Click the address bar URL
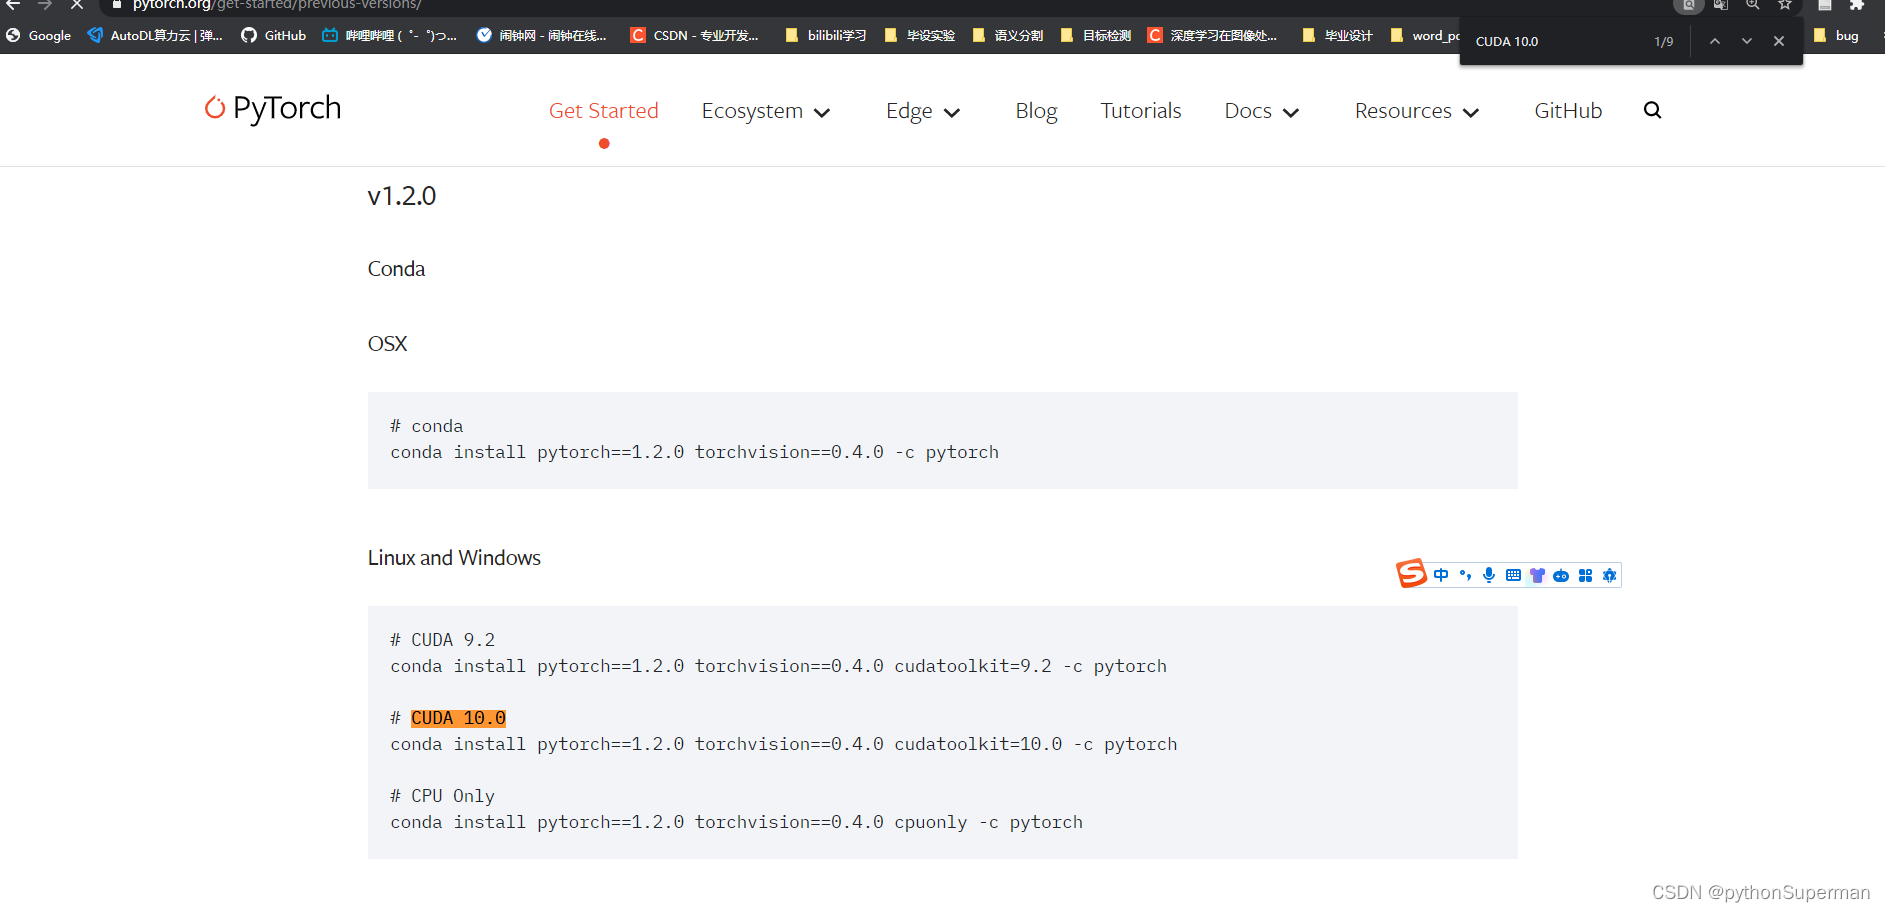Image resolution: width=1885 pixels, height=912 pixels. (277, 5)
